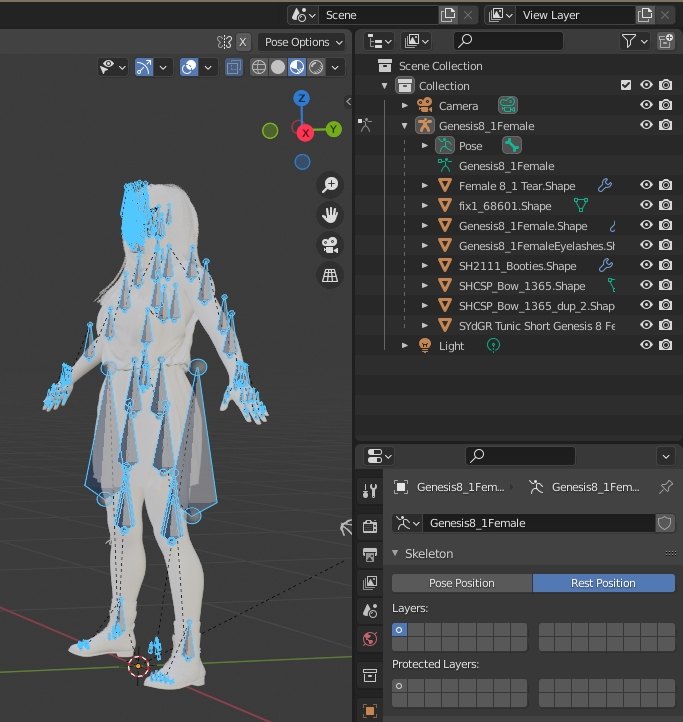
Task: Click the zoom magnifier viewport gizmo
Action: pos(329,185)
